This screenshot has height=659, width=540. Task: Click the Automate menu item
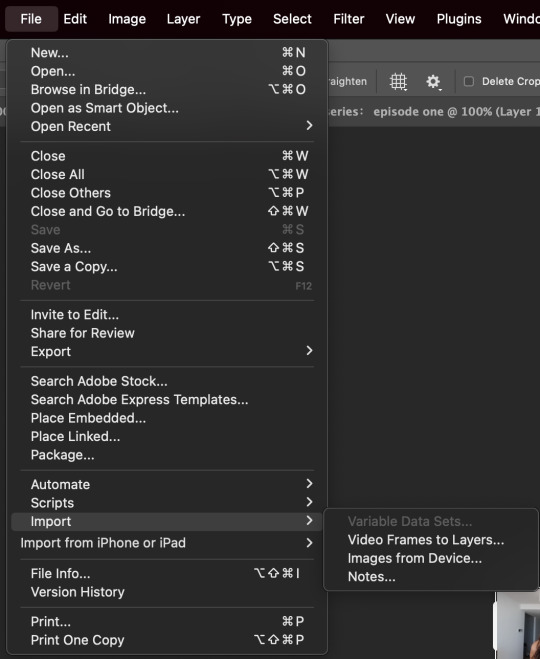coord(167,485)
